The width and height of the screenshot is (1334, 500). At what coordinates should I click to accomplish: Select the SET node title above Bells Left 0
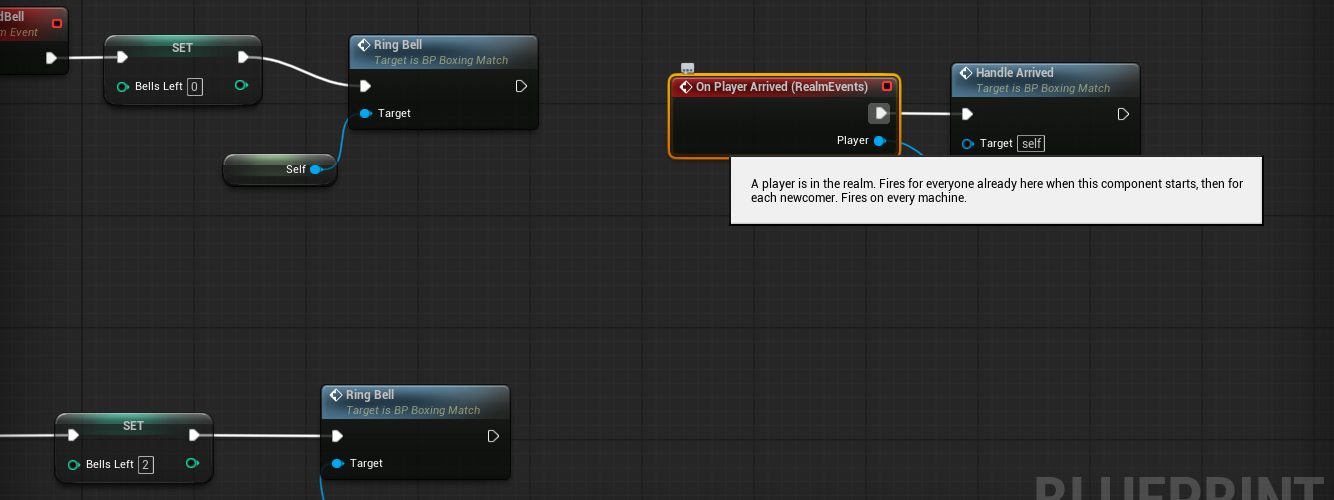pyautogui.click(x=183, y=47)
